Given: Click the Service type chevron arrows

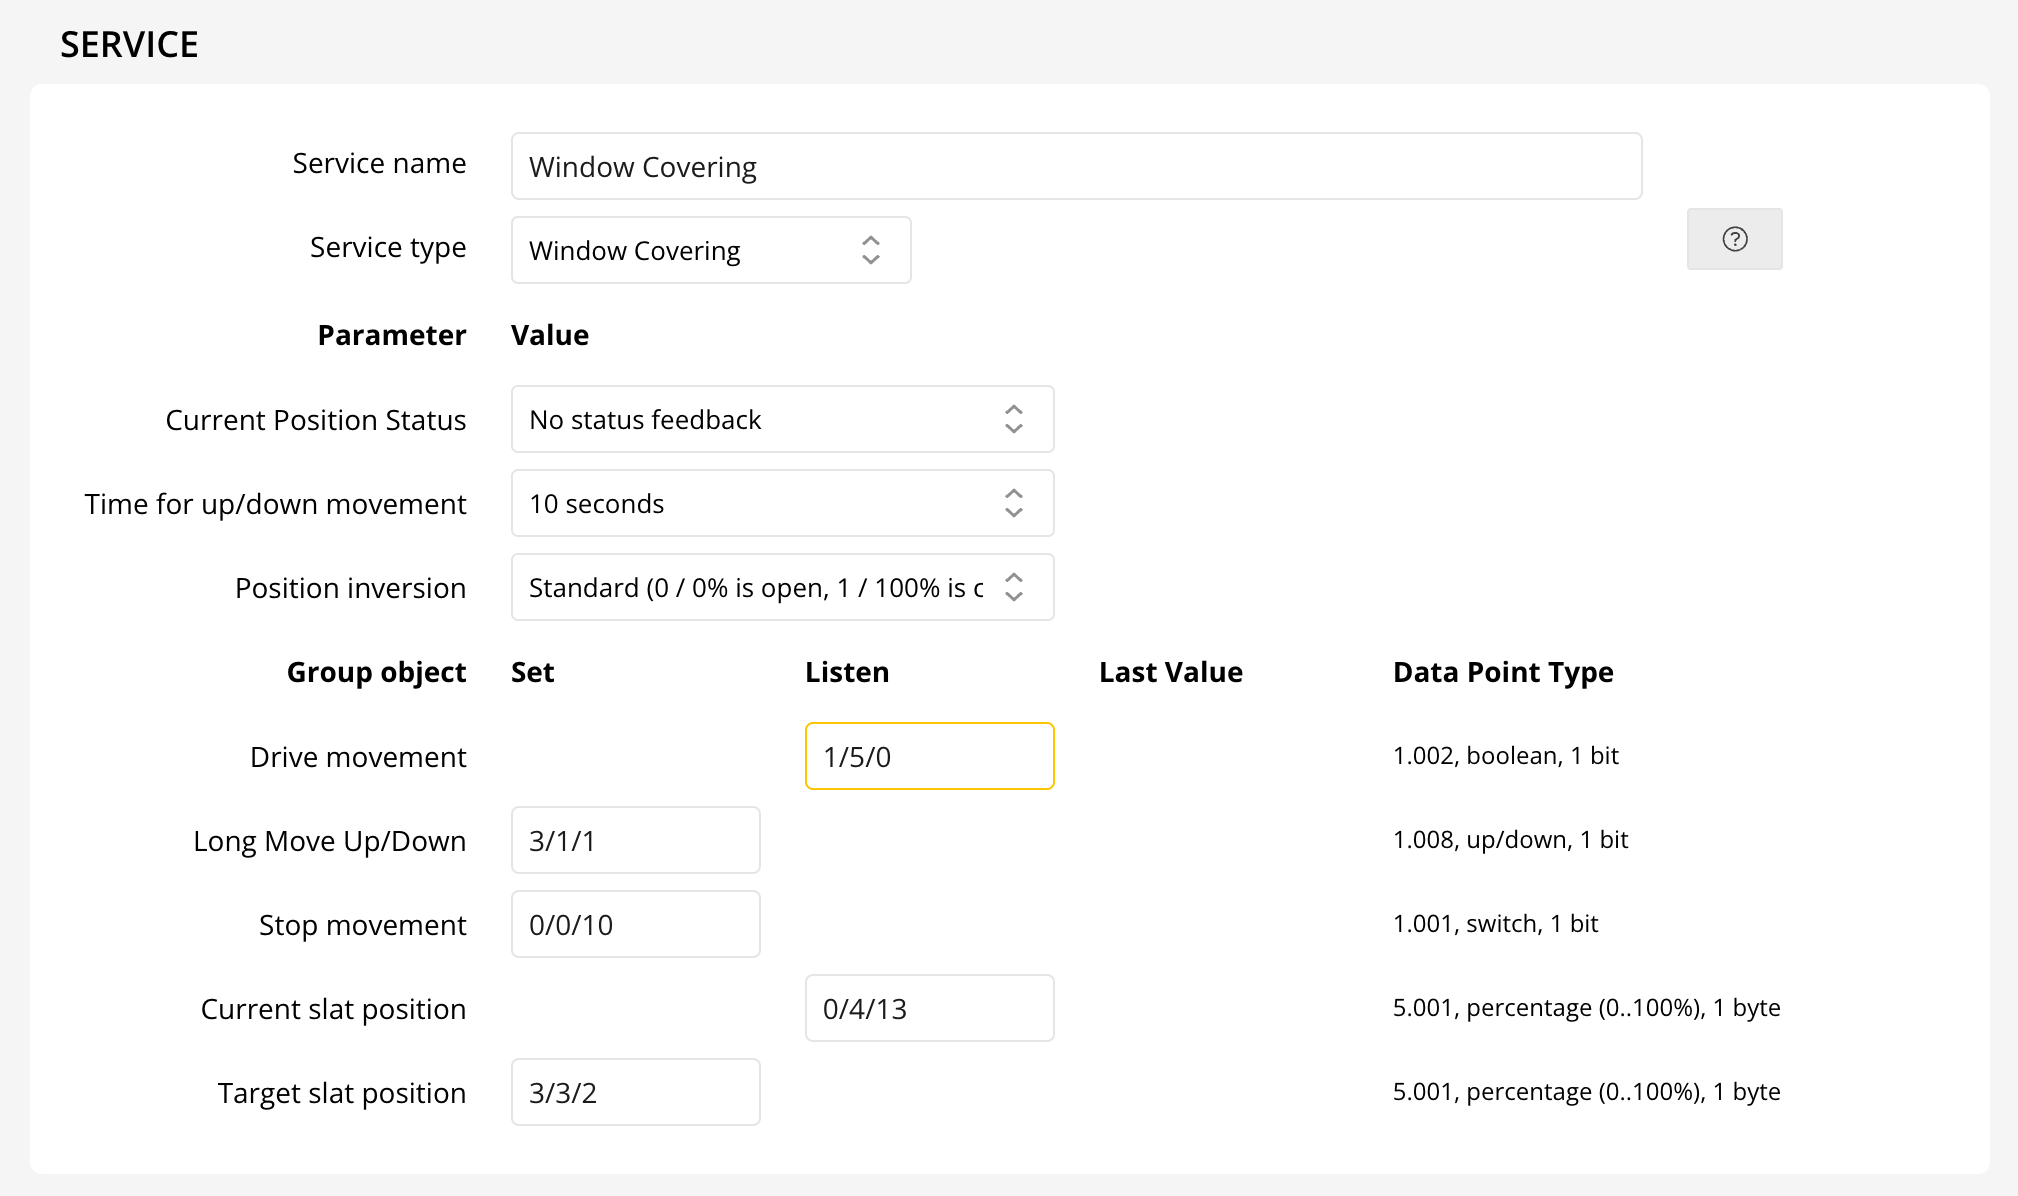Looking at the screenshot, I should 871,250.
